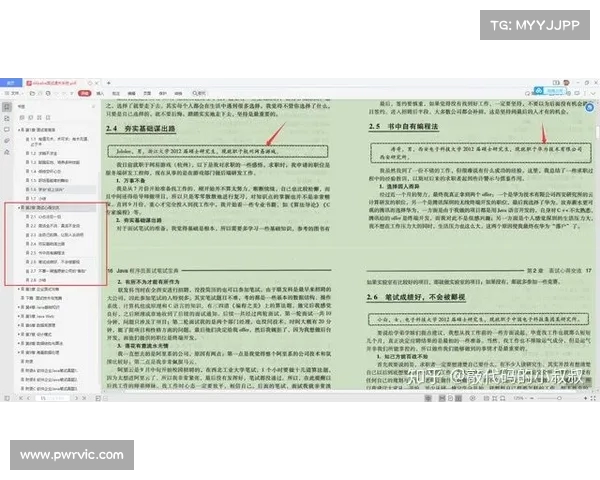Enter full screen with bottom-right corner icon
Screen dimensions: 600x480
(x=593, y=398)
